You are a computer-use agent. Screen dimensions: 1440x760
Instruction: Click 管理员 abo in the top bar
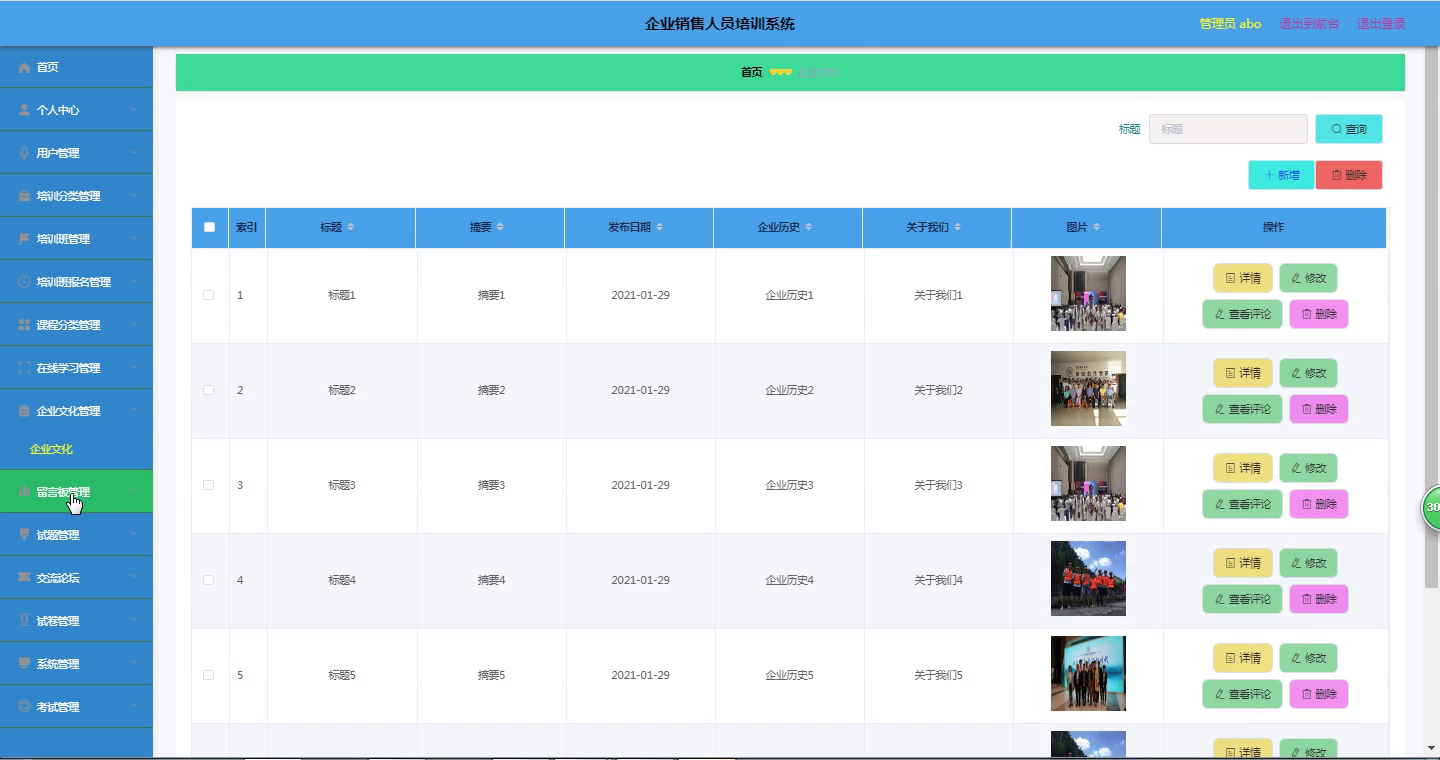click(x=1230, y=24)
